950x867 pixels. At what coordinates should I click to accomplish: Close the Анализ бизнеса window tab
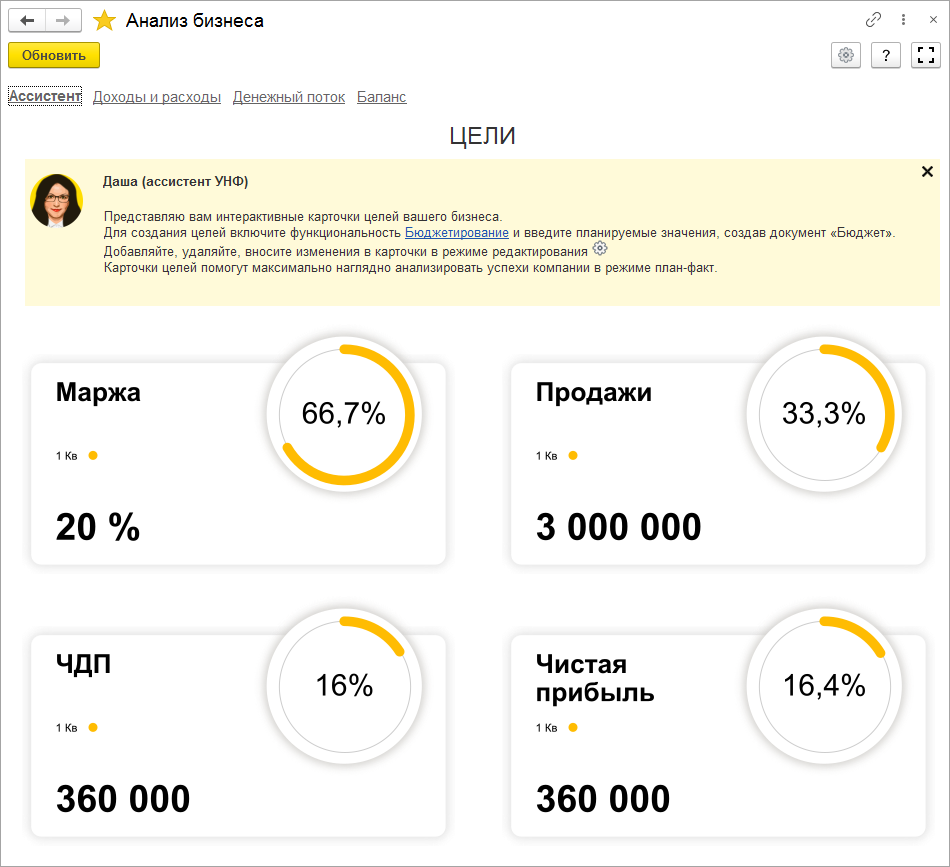point(933,20)
